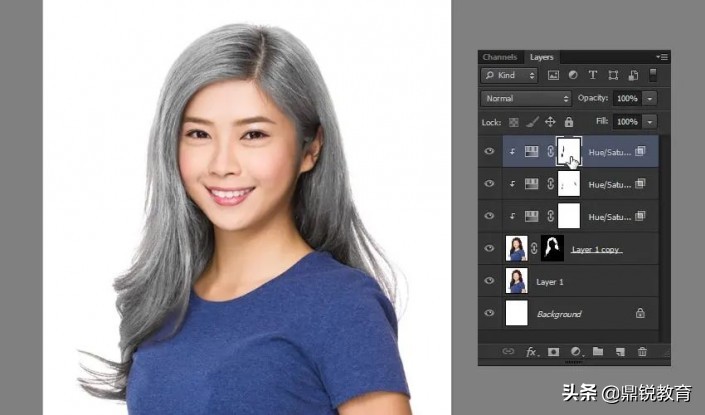Hide the topmost Hue/Saturation layer
Viewport: 705px width, 415px height.
pyautogui.click(x=490, y=152)
